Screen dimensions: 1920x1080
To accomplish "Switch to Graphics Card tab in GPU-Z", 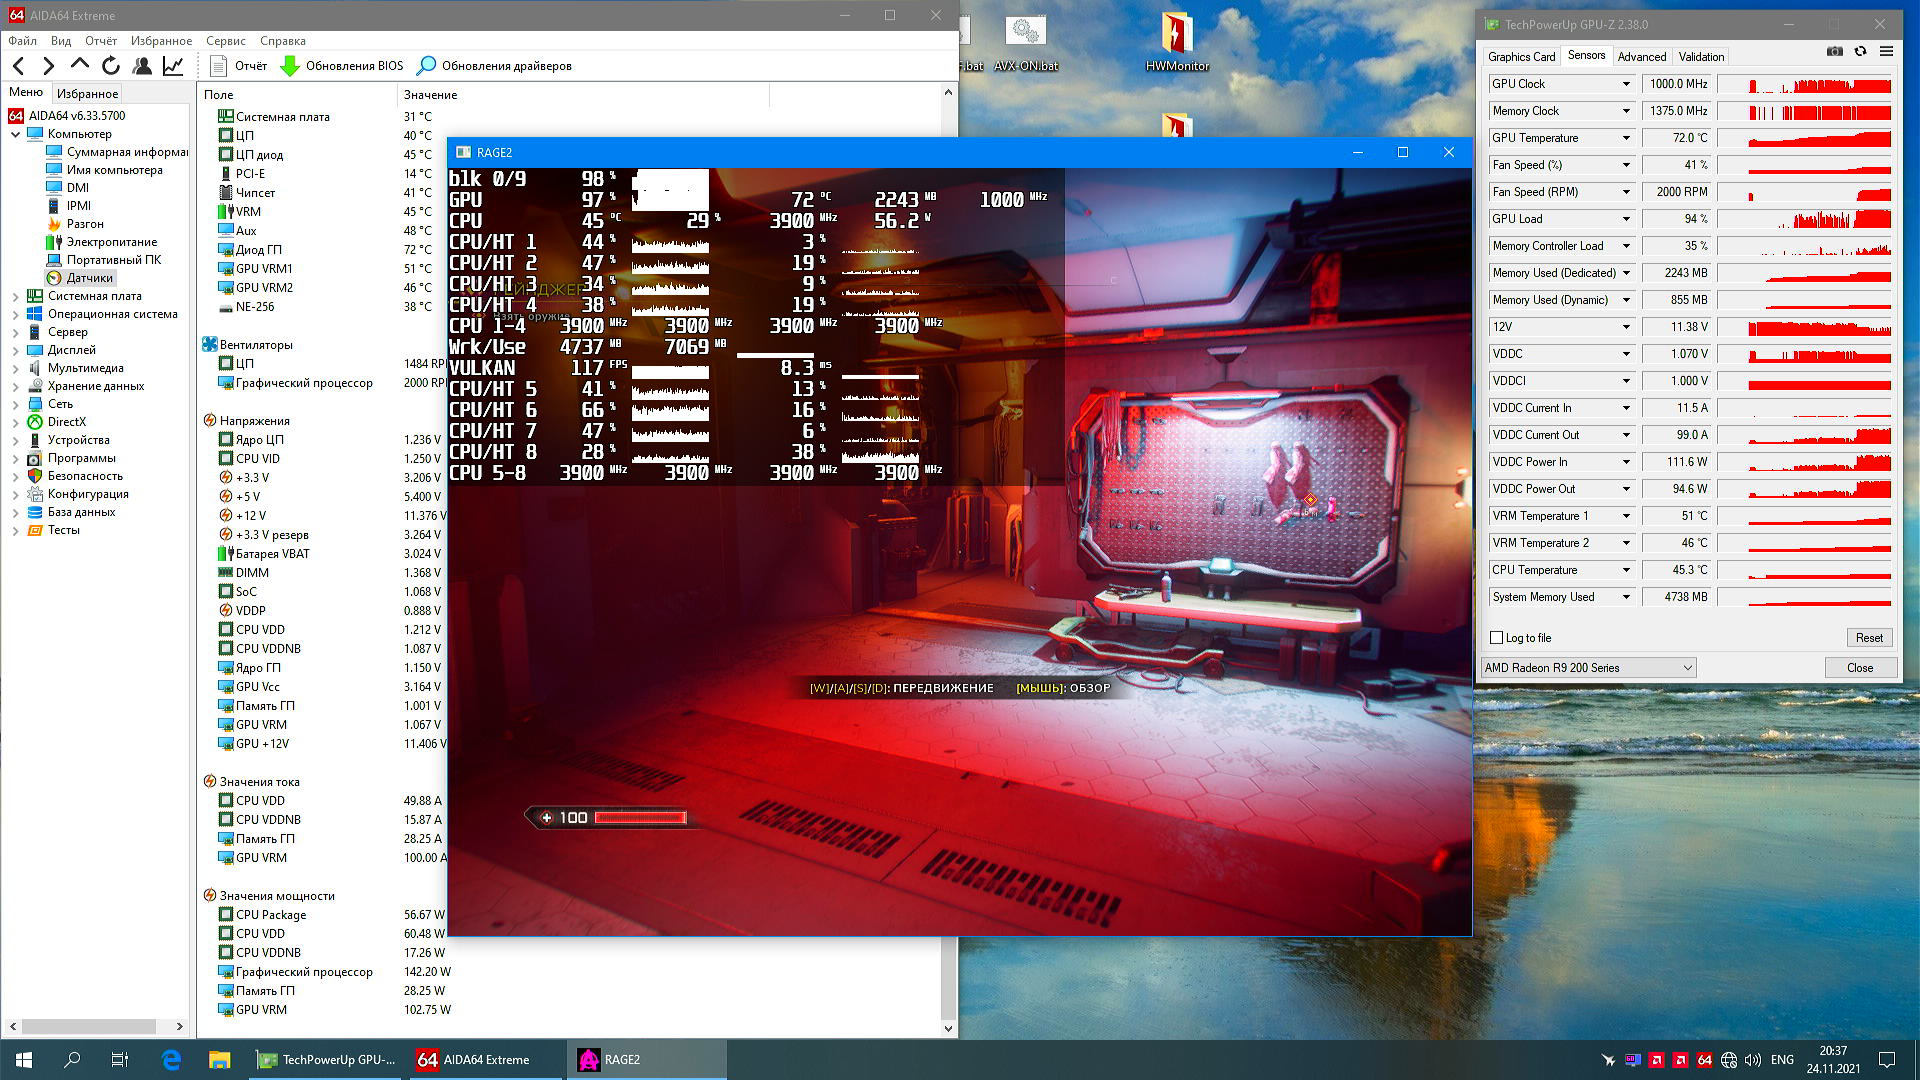I will coord(1521,57).
